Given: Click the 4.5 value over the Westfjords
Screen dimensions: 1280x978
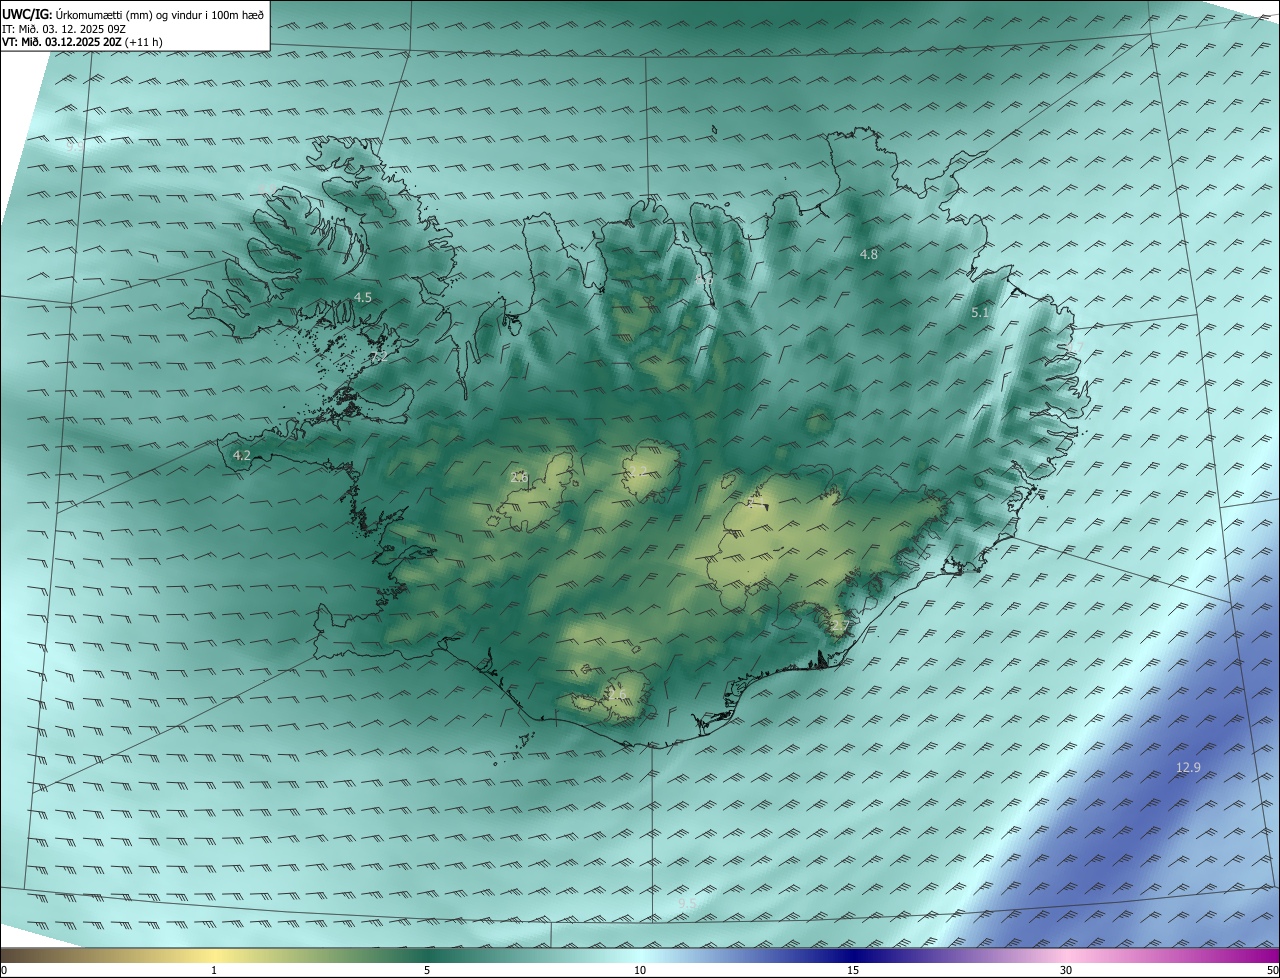Looking at the screenshot, I should click(363, 297).
